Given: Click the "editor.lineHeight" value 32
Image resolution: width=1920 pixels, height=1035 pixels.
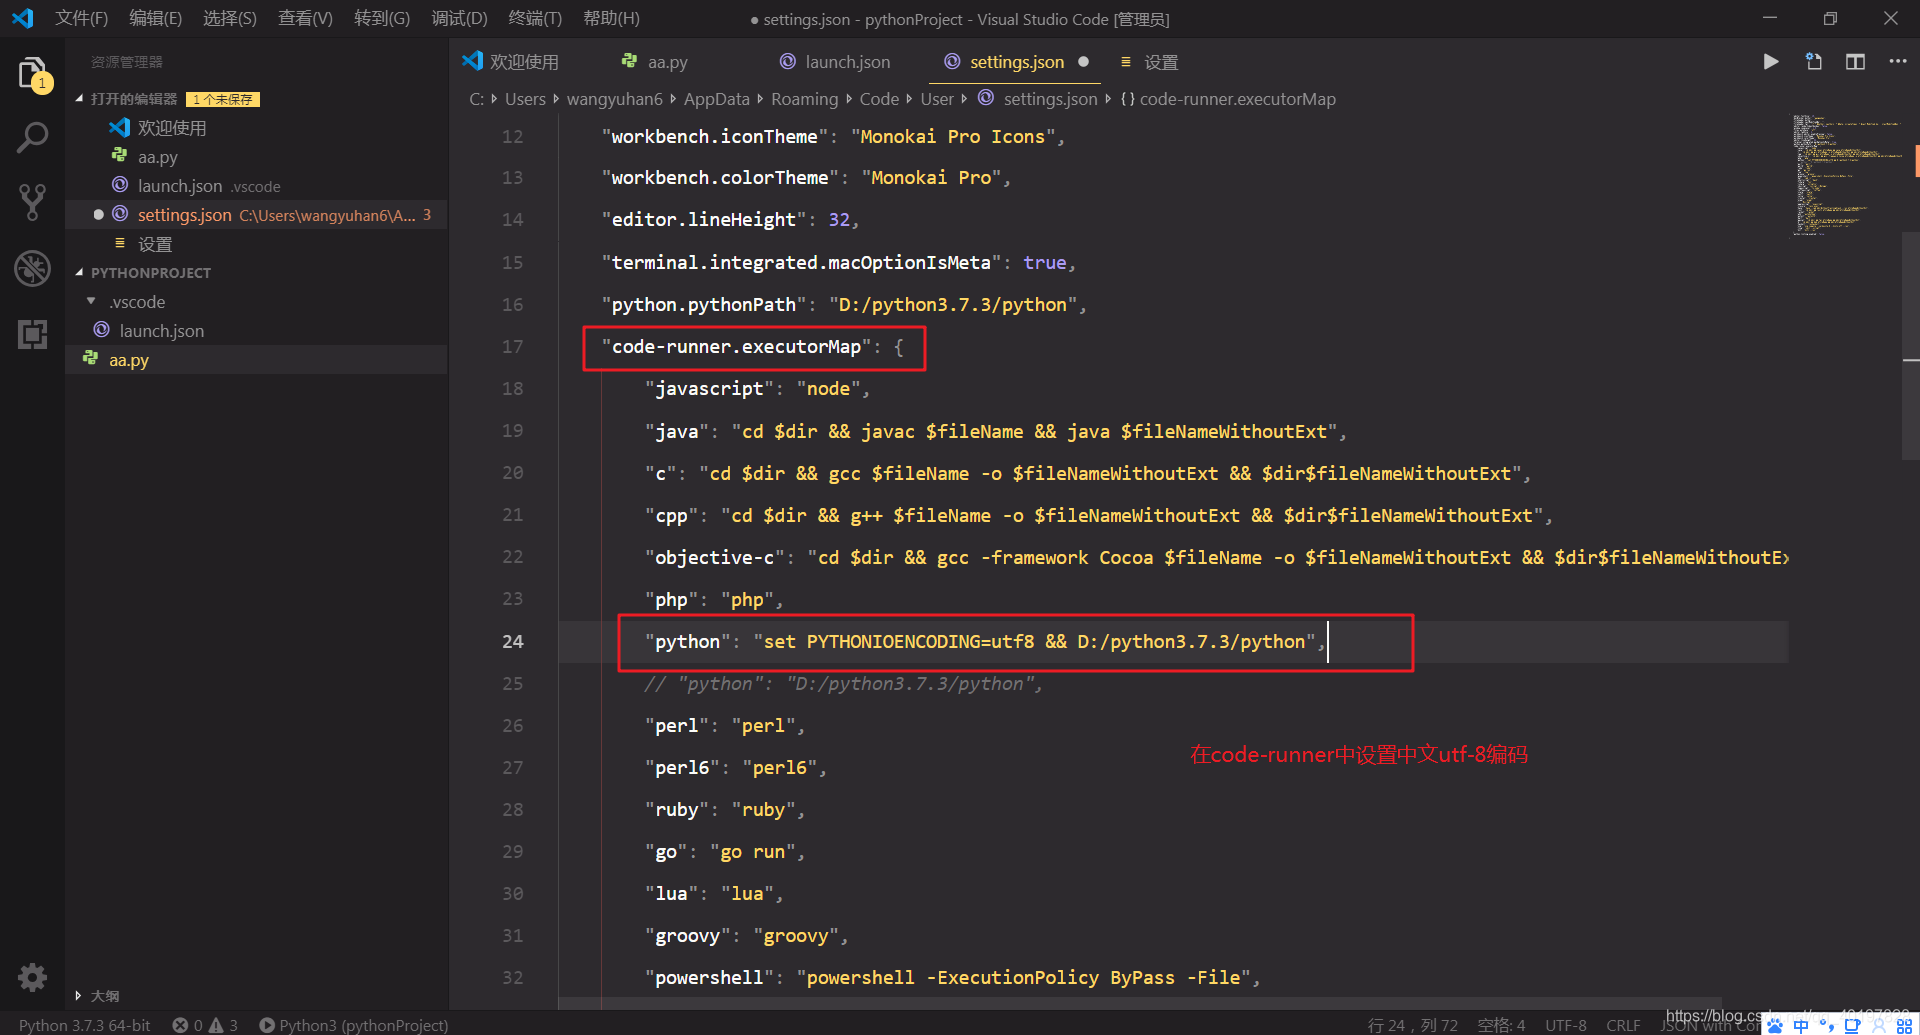Looking at the screenshot, I should 839,219.
